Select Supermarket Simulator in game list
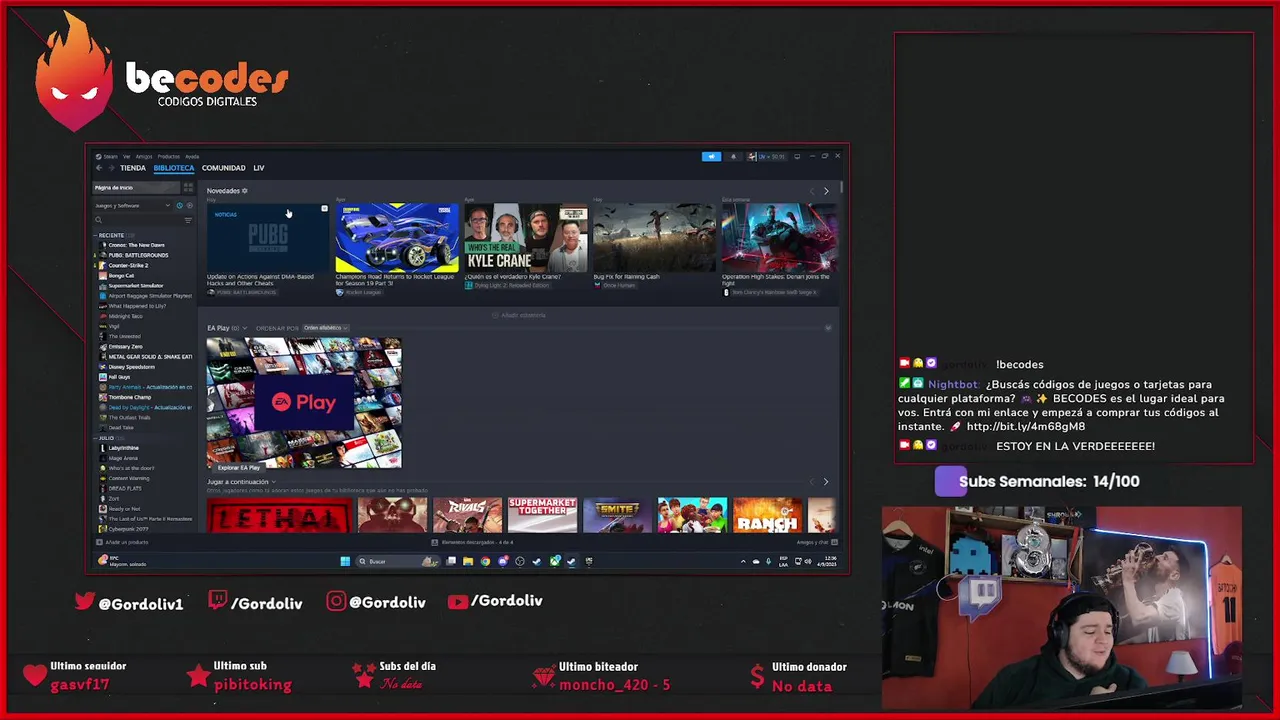Image resolution: width=1280 pixels, height=720 pixels. [135, 286]
